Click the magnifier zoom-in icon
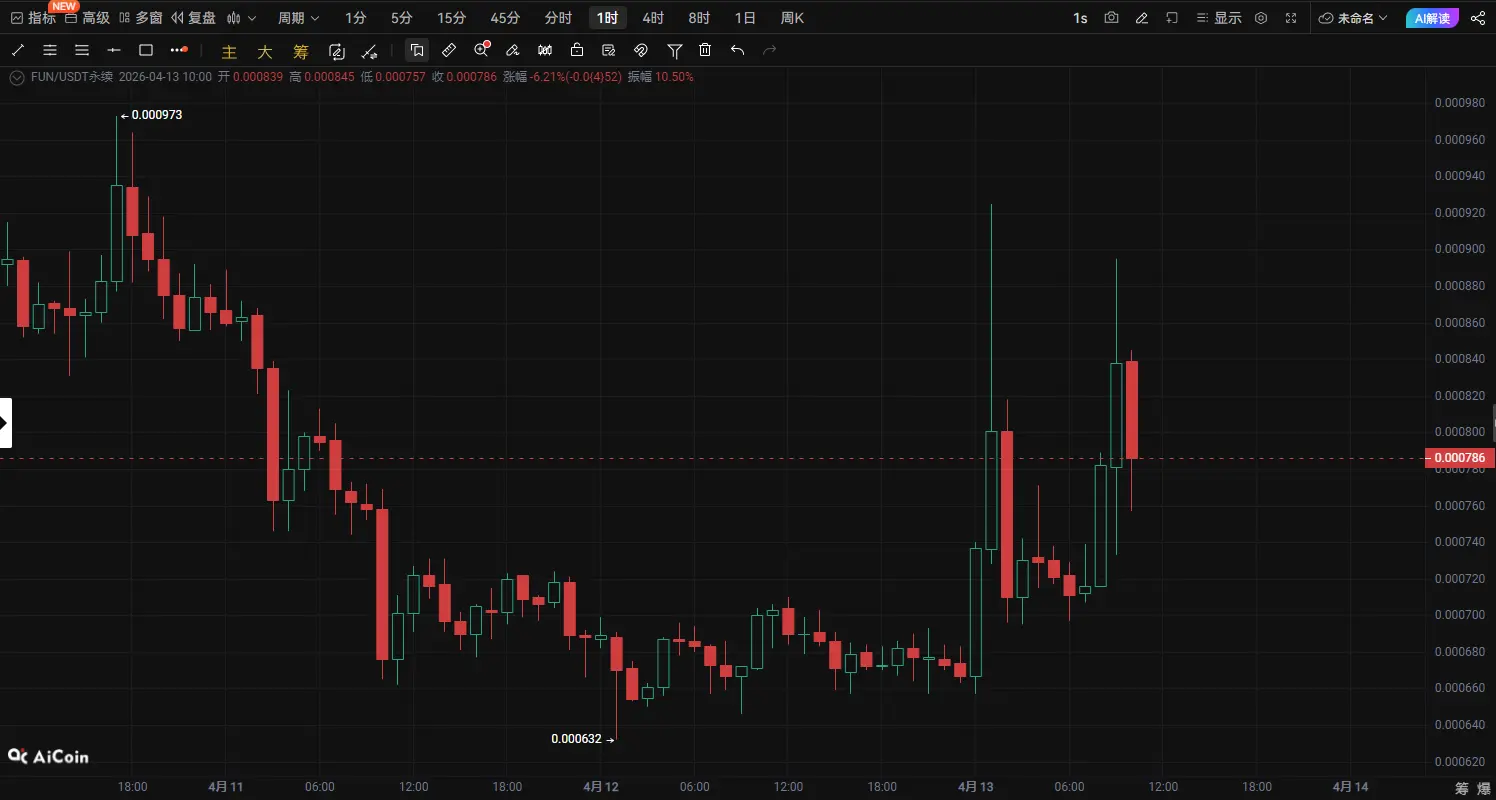 [x=481, y=50]
